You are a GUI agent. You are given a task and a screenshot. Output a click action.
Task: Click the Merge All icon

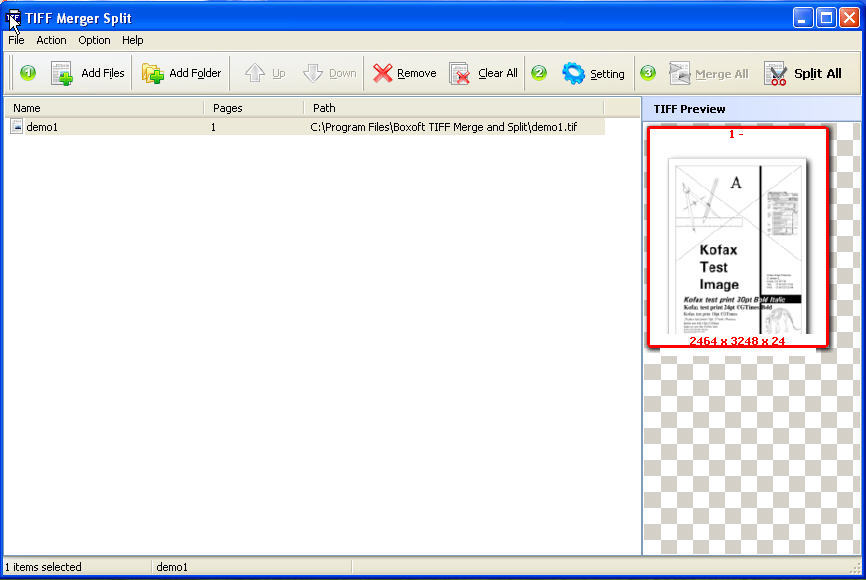point(679,73)
